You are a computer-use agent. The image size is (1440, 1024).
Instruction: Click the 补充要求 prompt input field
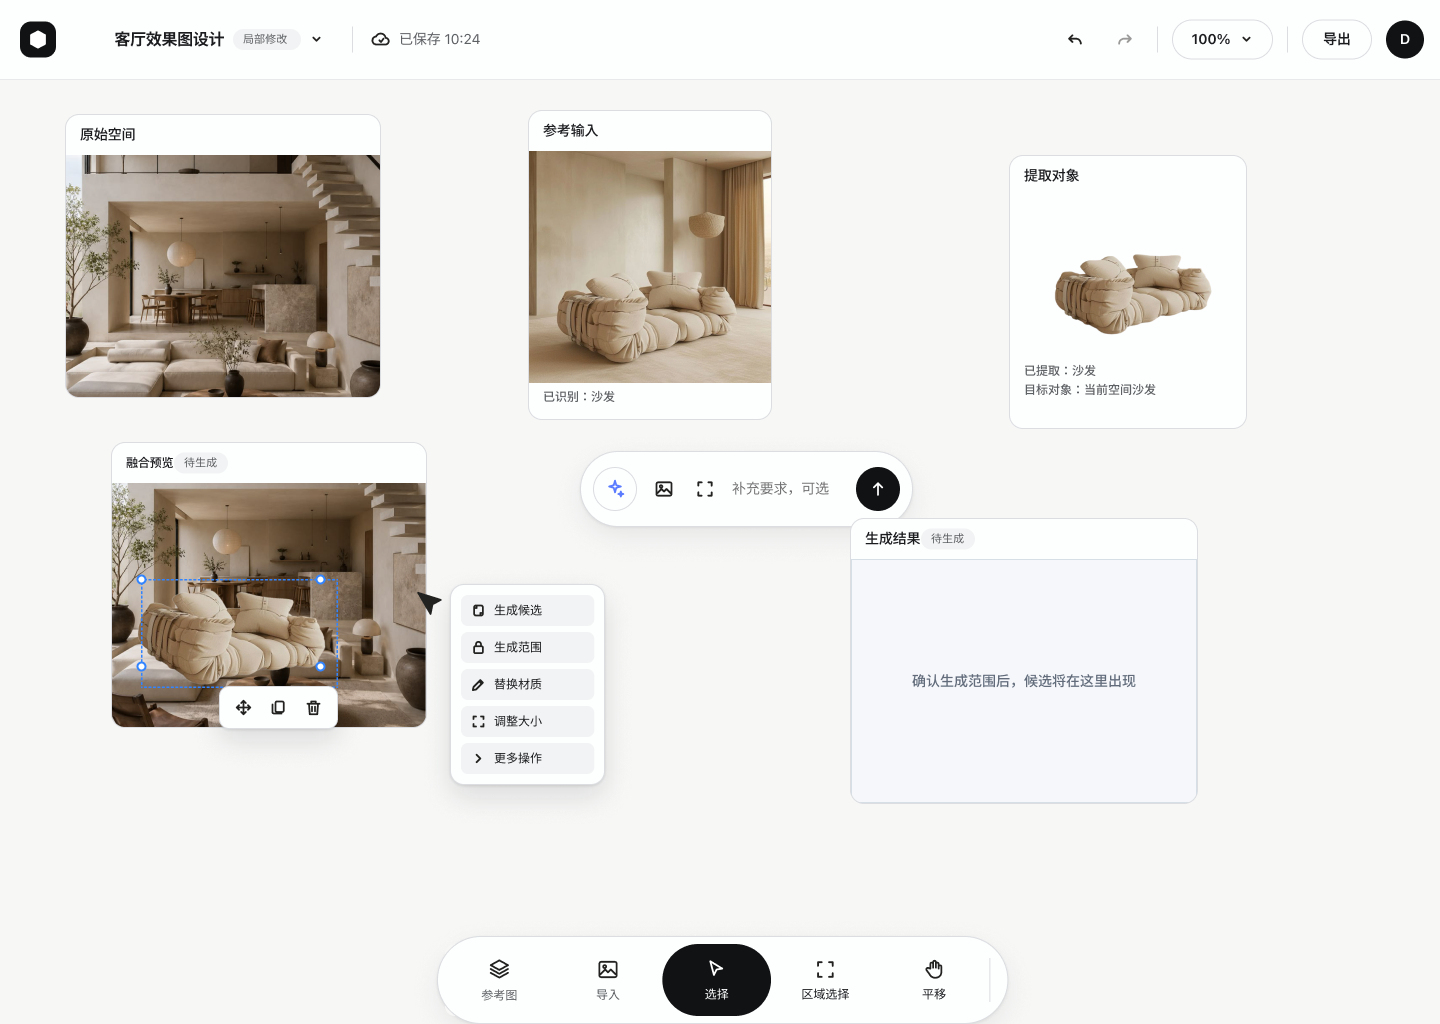781,489
